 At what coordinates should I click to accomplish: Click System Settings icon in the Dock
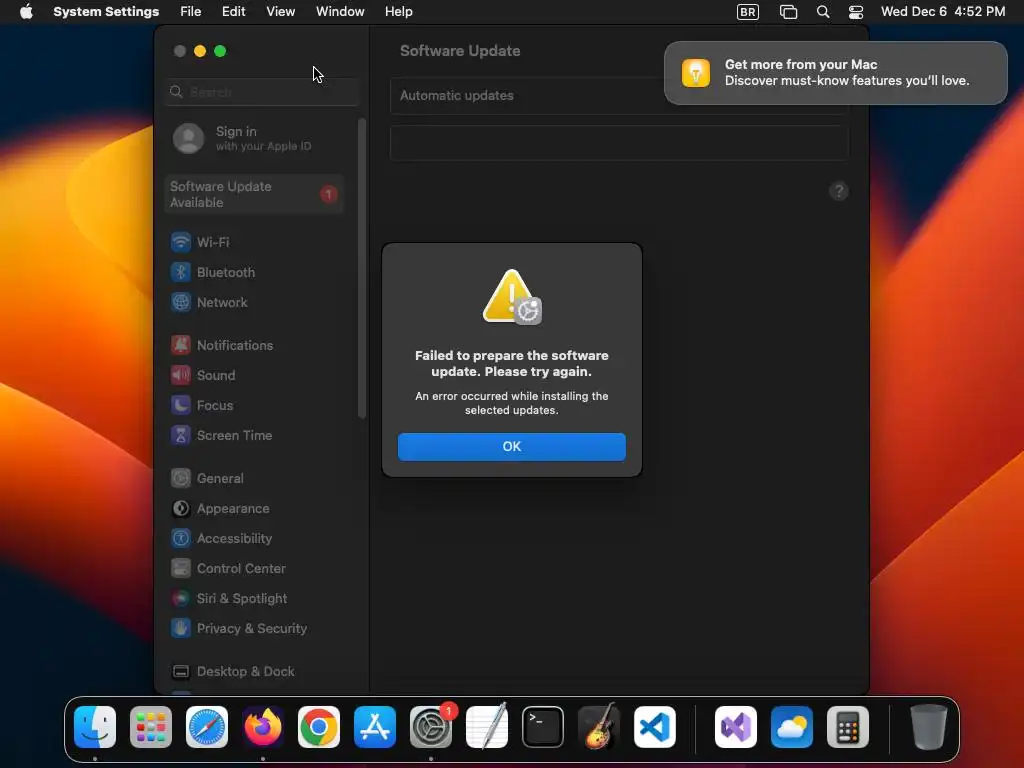[431, 727]
